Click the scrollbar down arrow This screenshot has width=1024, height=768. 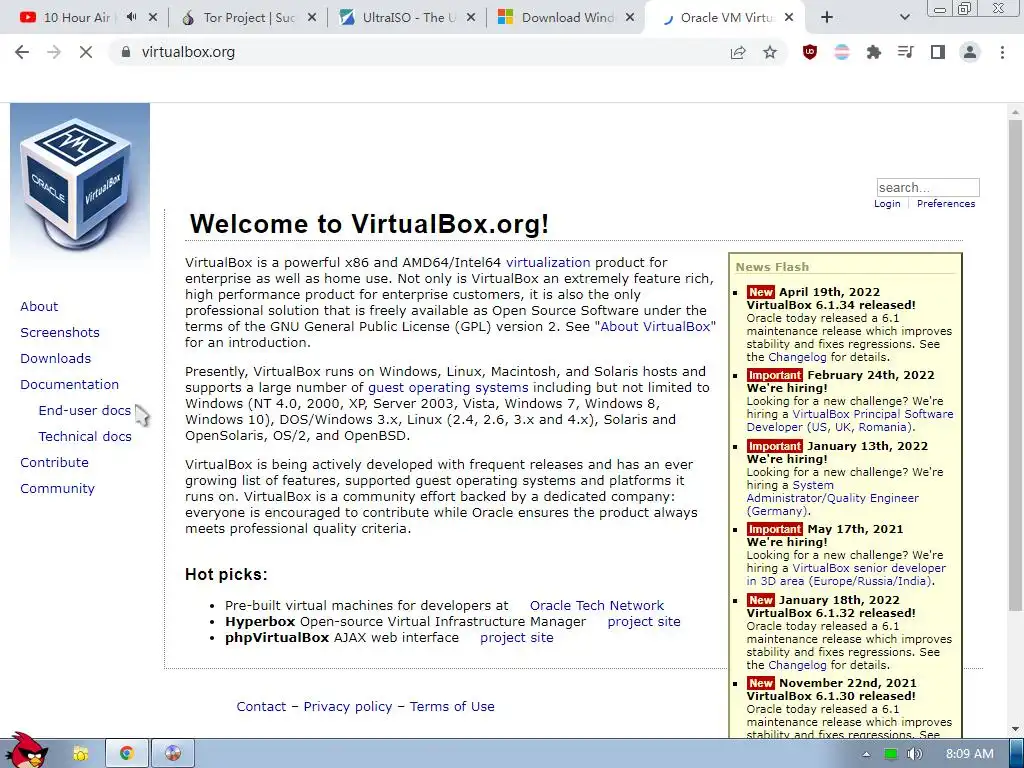1015,729
